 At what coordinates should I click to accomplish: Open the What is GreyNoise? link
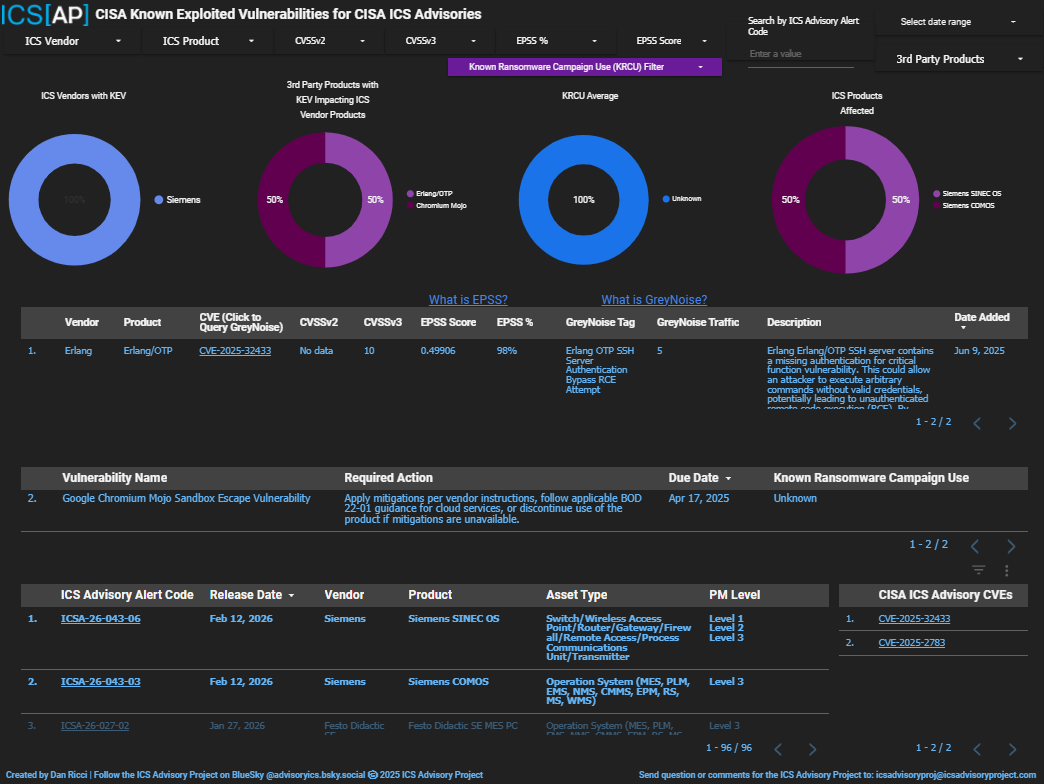(654, 300)
